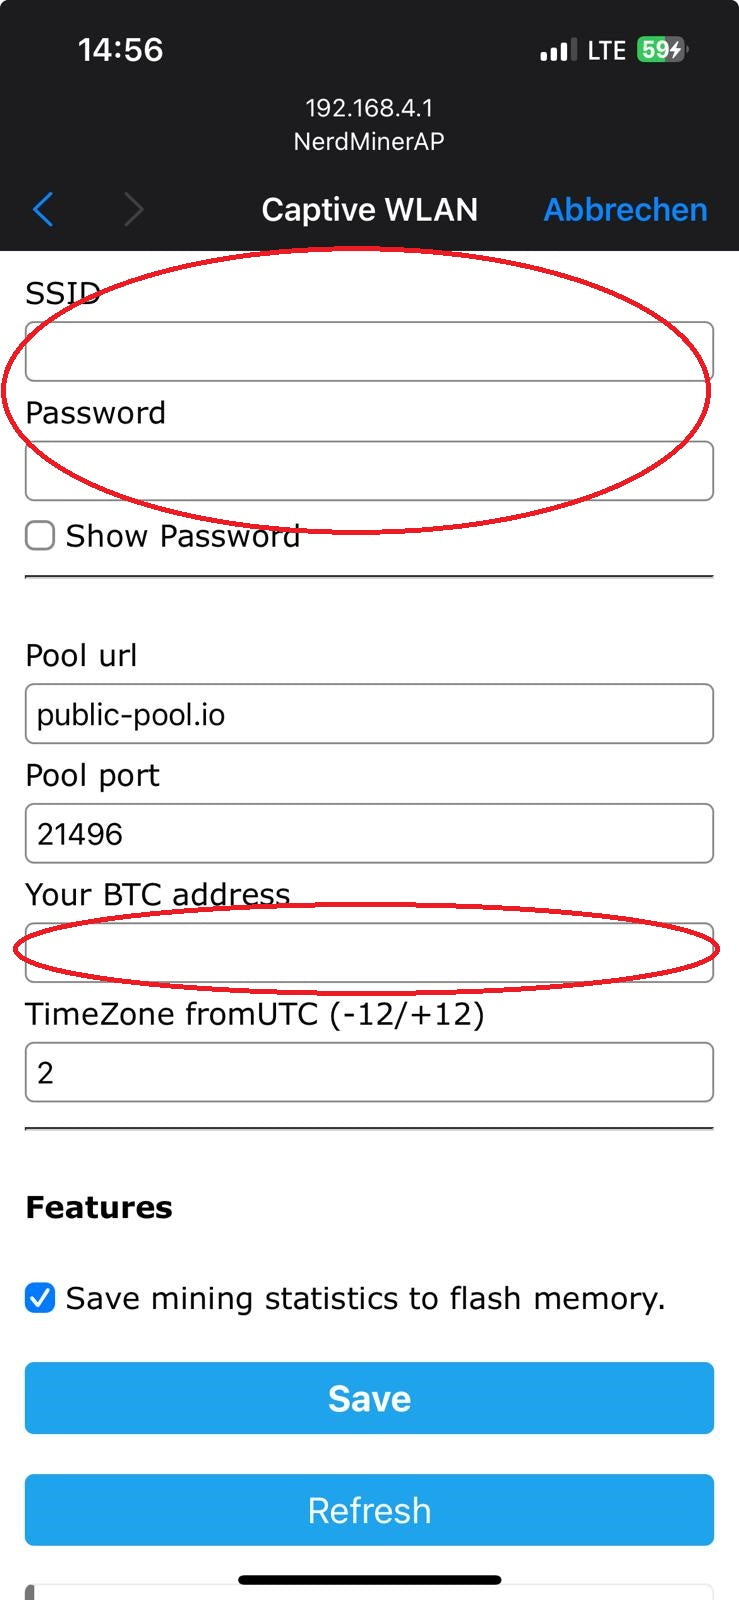The height and width of the screenshot is (1600, 739).
Task: Edit the Pool port field
Action: [369, 833]
